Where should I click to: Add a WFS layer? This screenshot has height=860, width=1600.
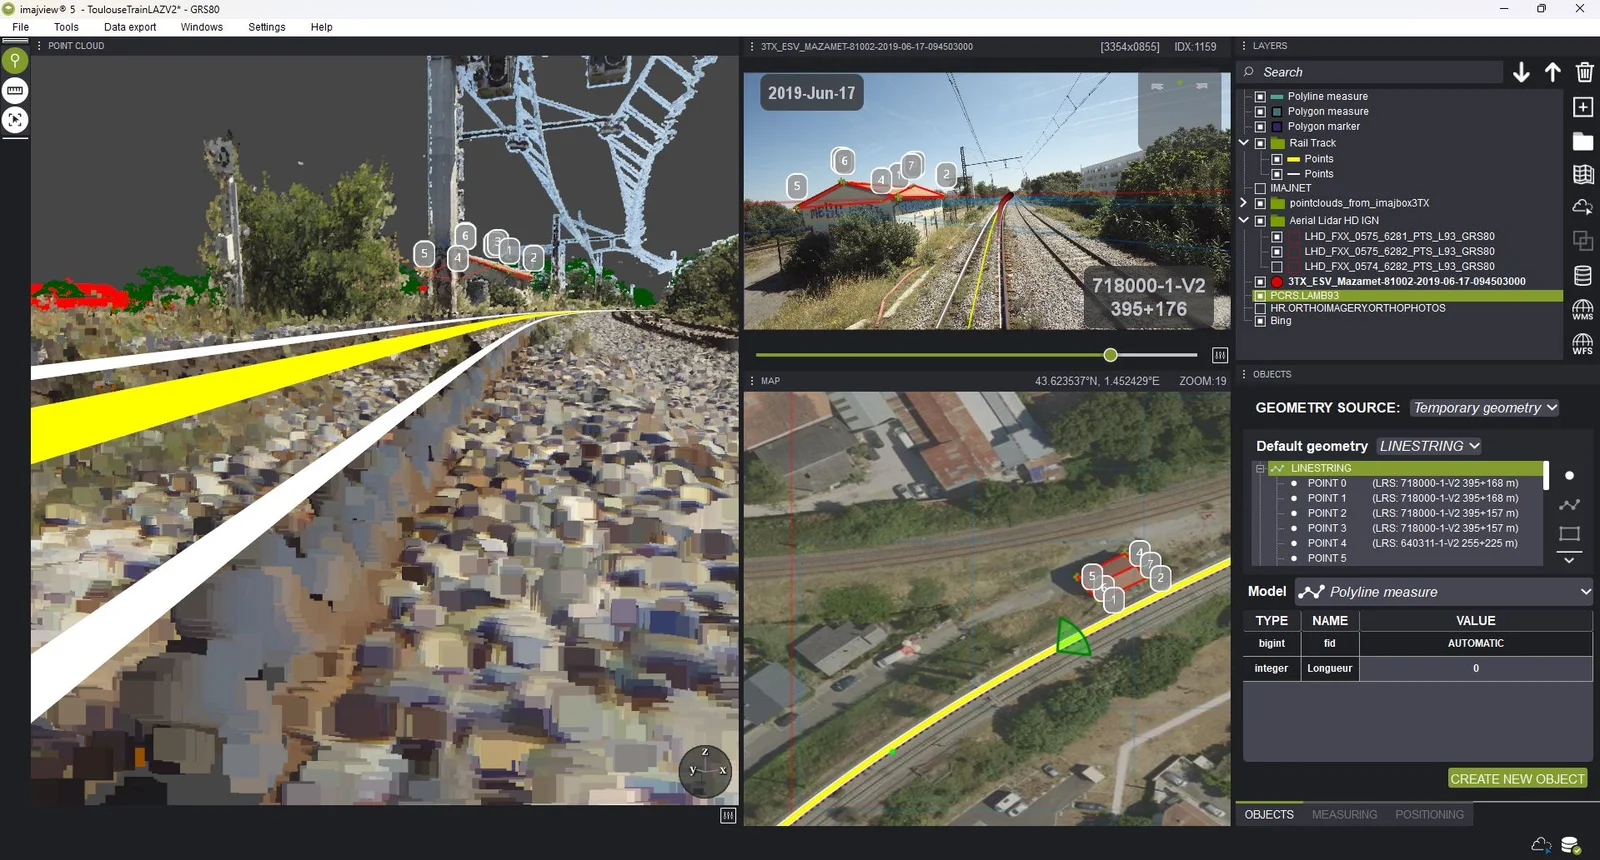(x=1583, y=344)
